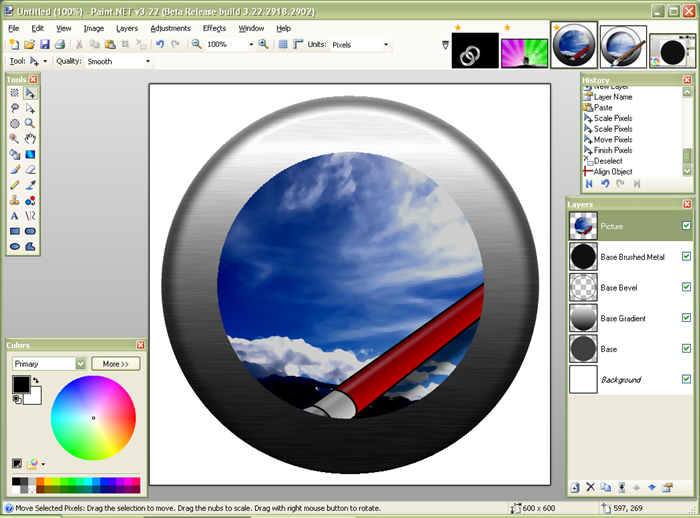Open the Effects menu
The width and height of the screenshot is (700, 518).
pyautogui.click(x=215, y=29)
